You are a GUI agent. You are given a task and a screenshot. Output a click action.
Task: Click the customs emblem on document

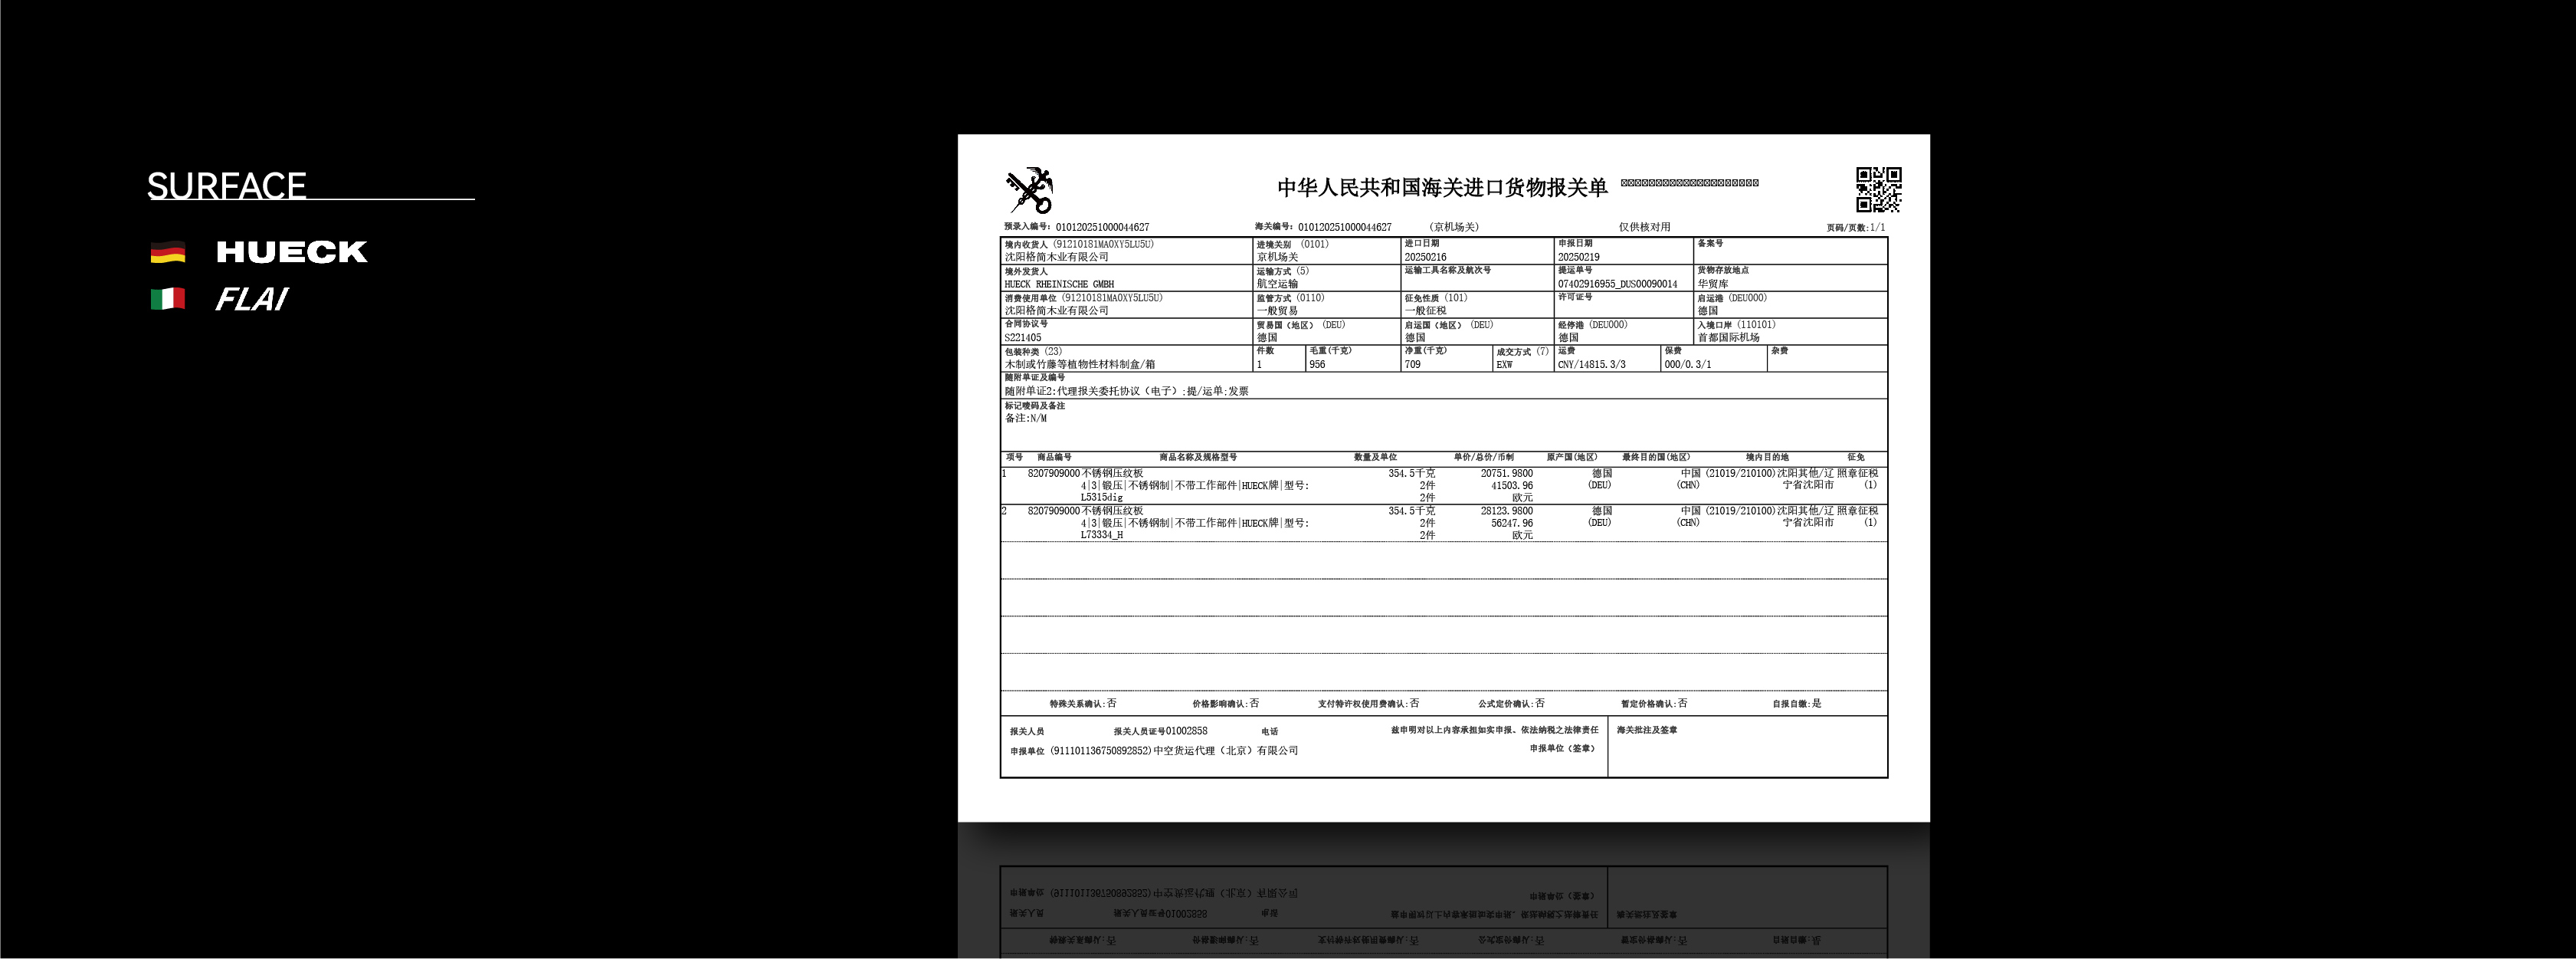[1029, 190]
